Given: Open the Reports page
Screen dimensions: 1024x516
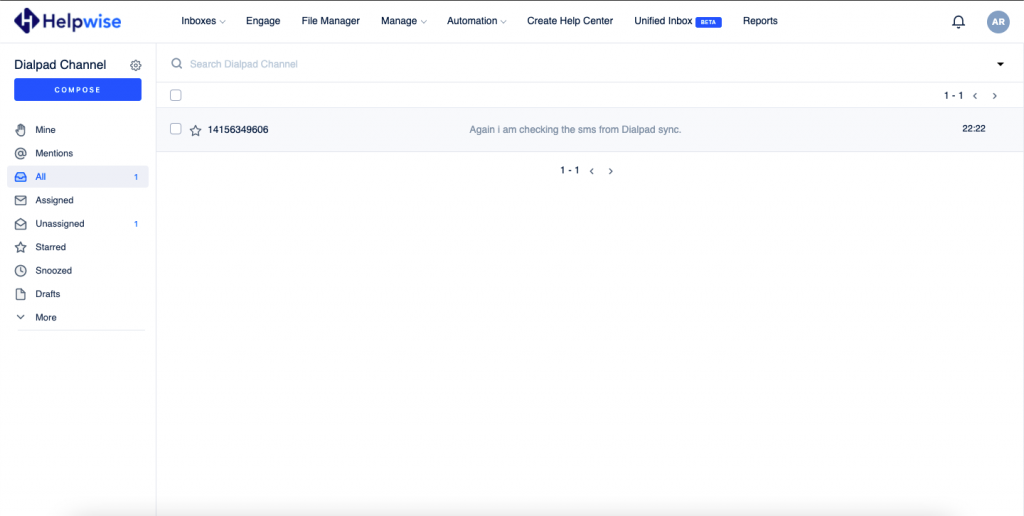Looking at the screenshot, I should [x=760, y=21].
